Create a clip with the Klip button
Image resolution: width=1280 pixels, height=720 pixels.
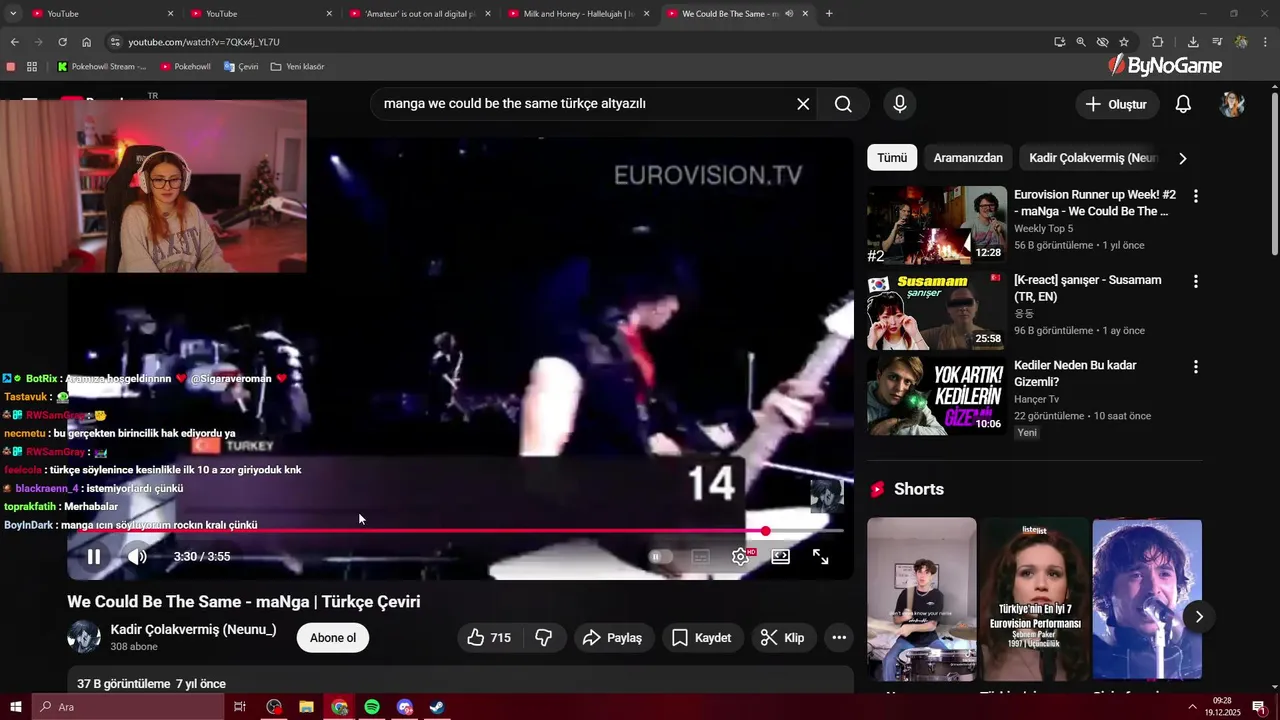pyautogui.click(x=783, y=638)
